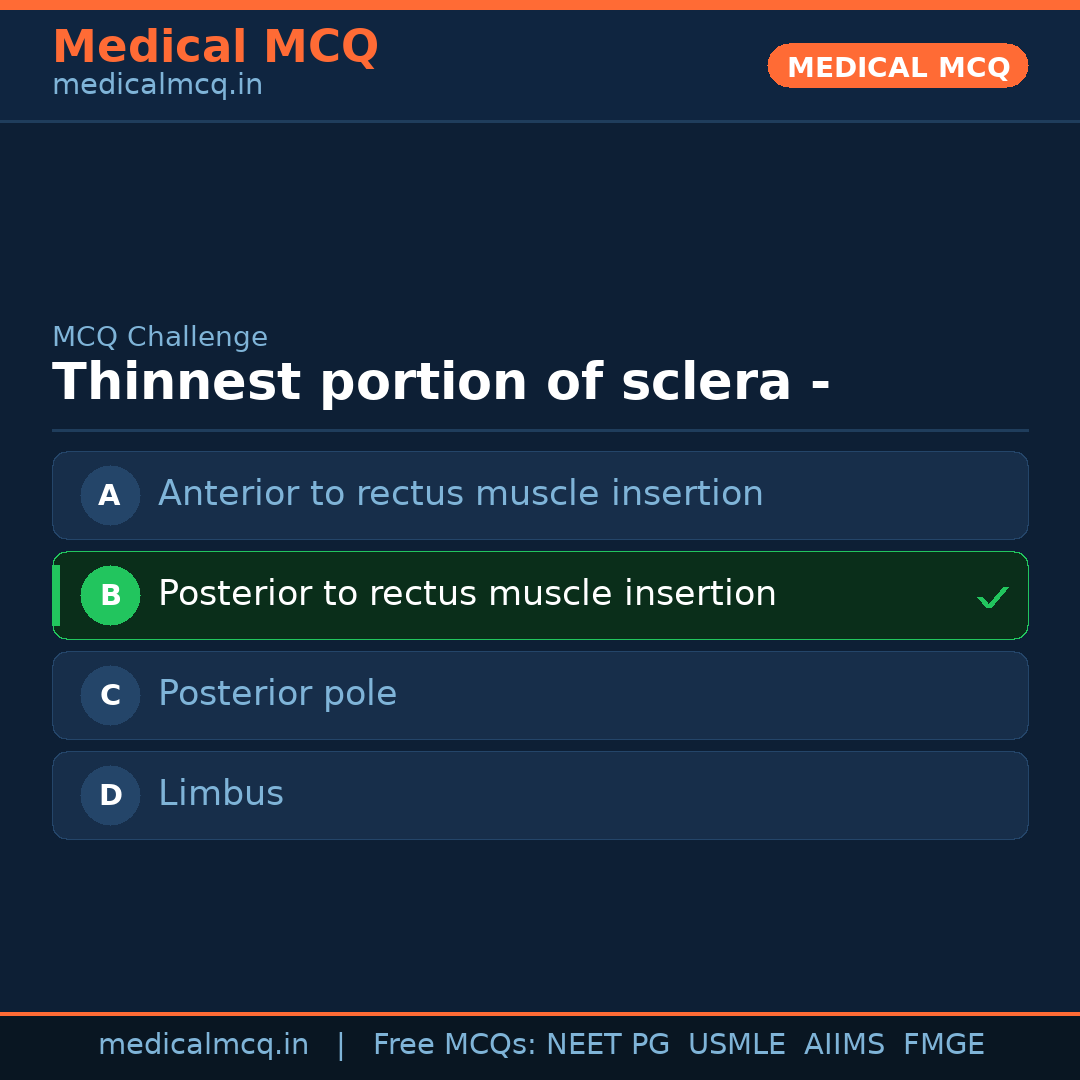Click the orange MEDICAL MCQ badge
The width and height of the screenshot is (1080, 1080).
pyautogui.click(x=897, y=66)
